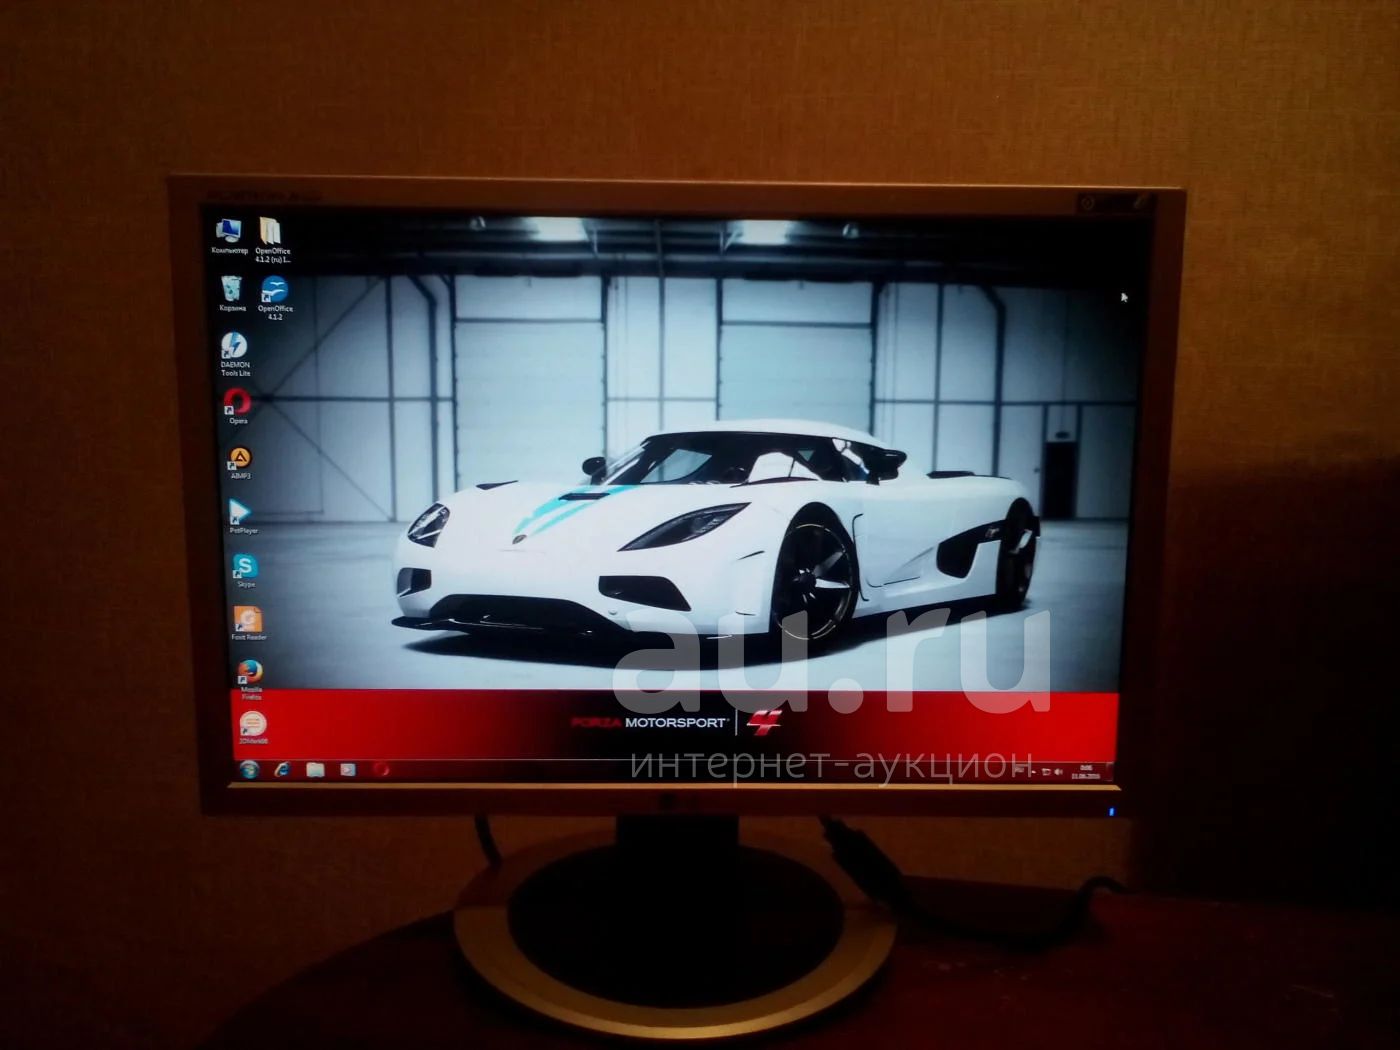Open the volume speaker tray icon

(1059, 772)
